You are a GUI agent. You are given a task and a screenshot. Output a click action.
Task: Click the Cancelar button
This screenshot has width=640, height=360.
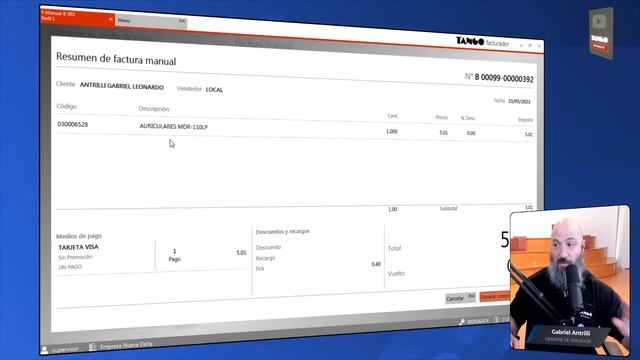click(460, 298)
